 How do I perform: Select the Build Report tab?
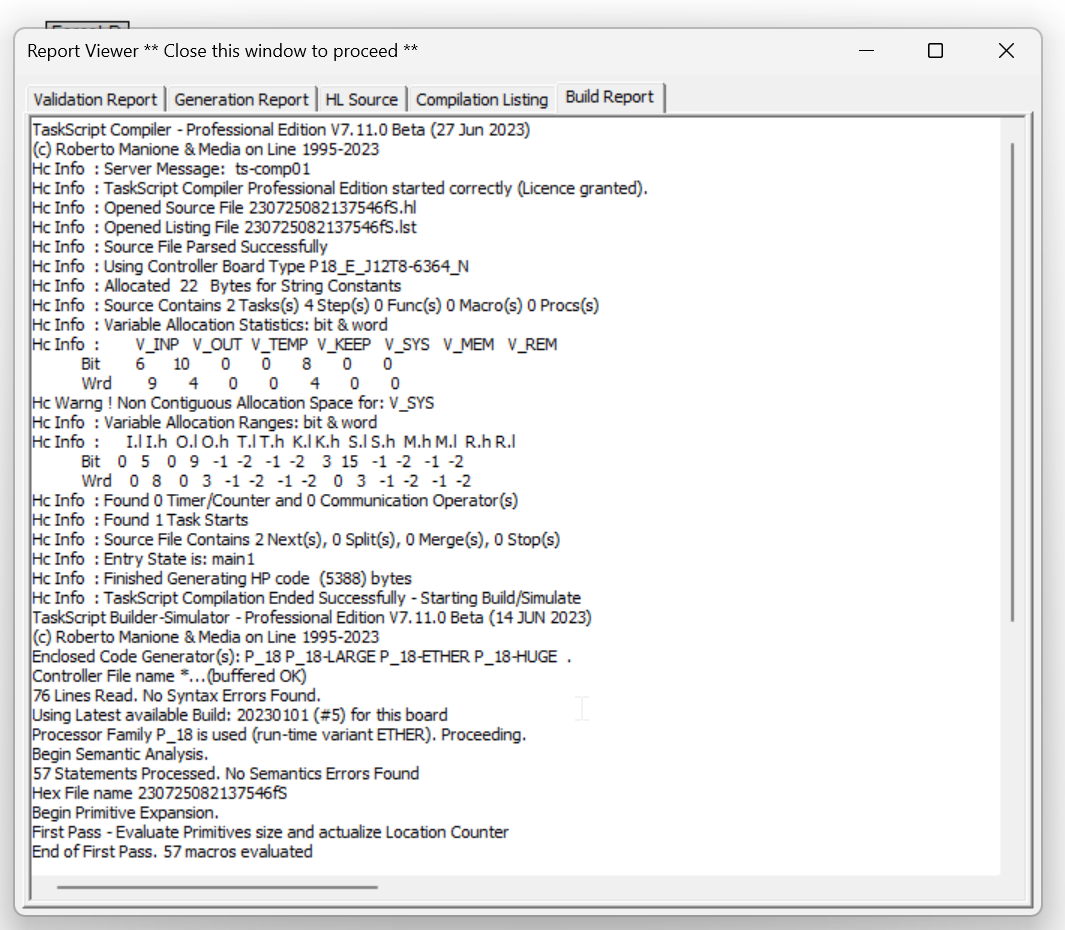click(609, 97)
